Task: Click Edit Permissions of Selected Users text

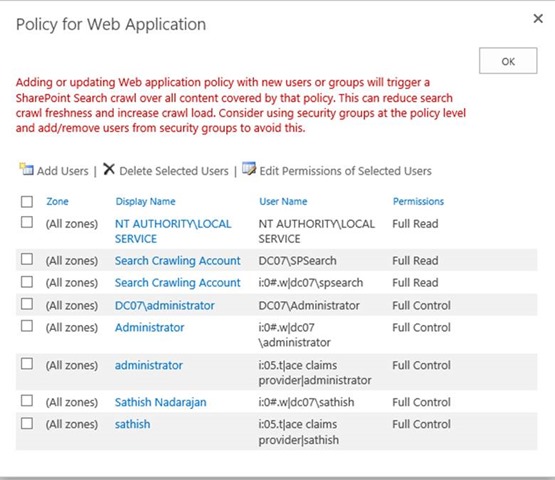Action: [x=345, y=171]
